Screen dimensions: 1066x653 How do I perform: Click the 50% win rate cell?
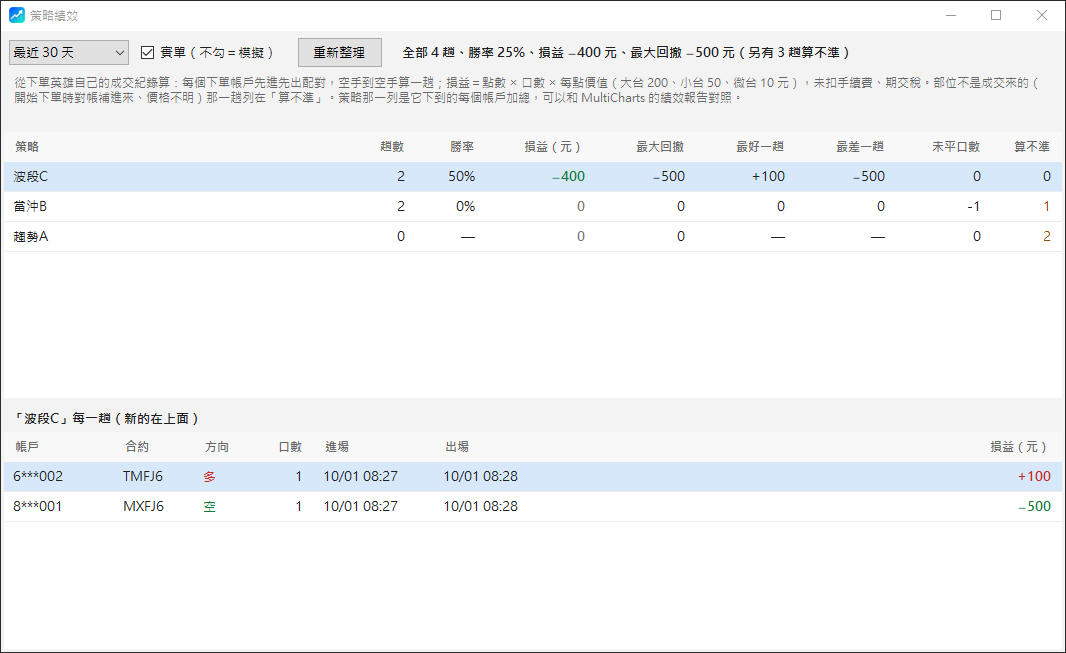click(462, 177)
